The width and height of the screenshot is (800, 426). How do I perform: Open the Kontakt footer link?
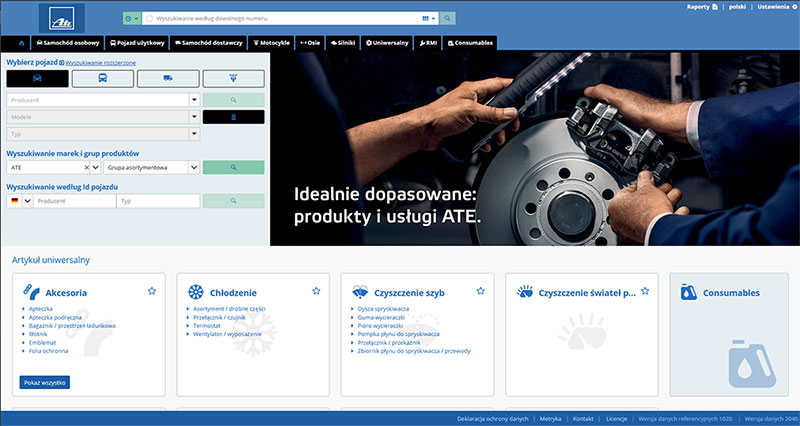point(583,419)
